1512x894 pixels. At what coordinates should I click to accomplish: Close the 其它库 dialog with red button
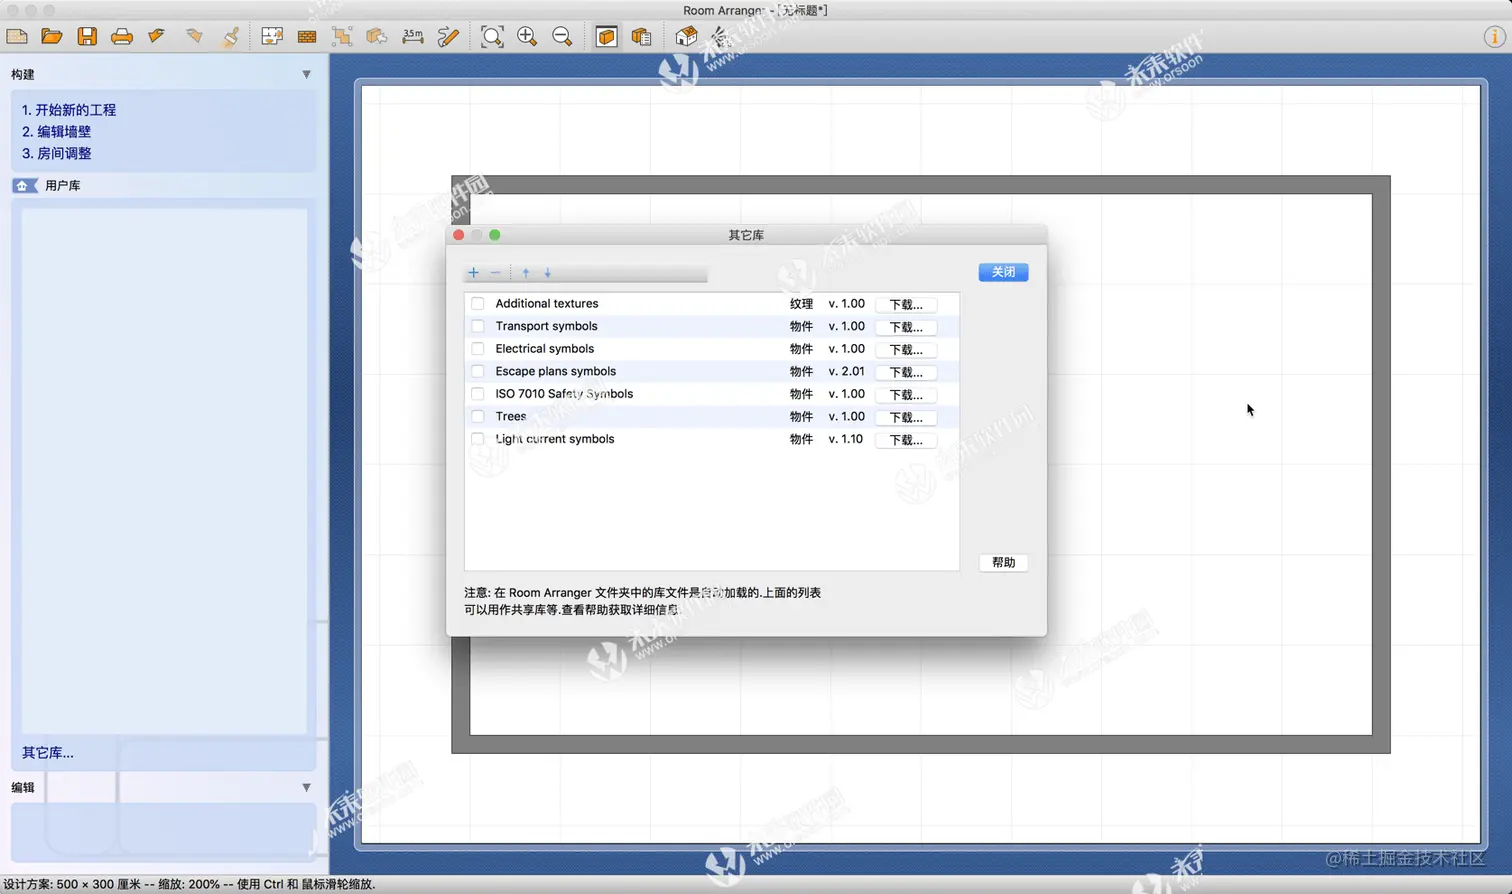(x=458, y=235)
